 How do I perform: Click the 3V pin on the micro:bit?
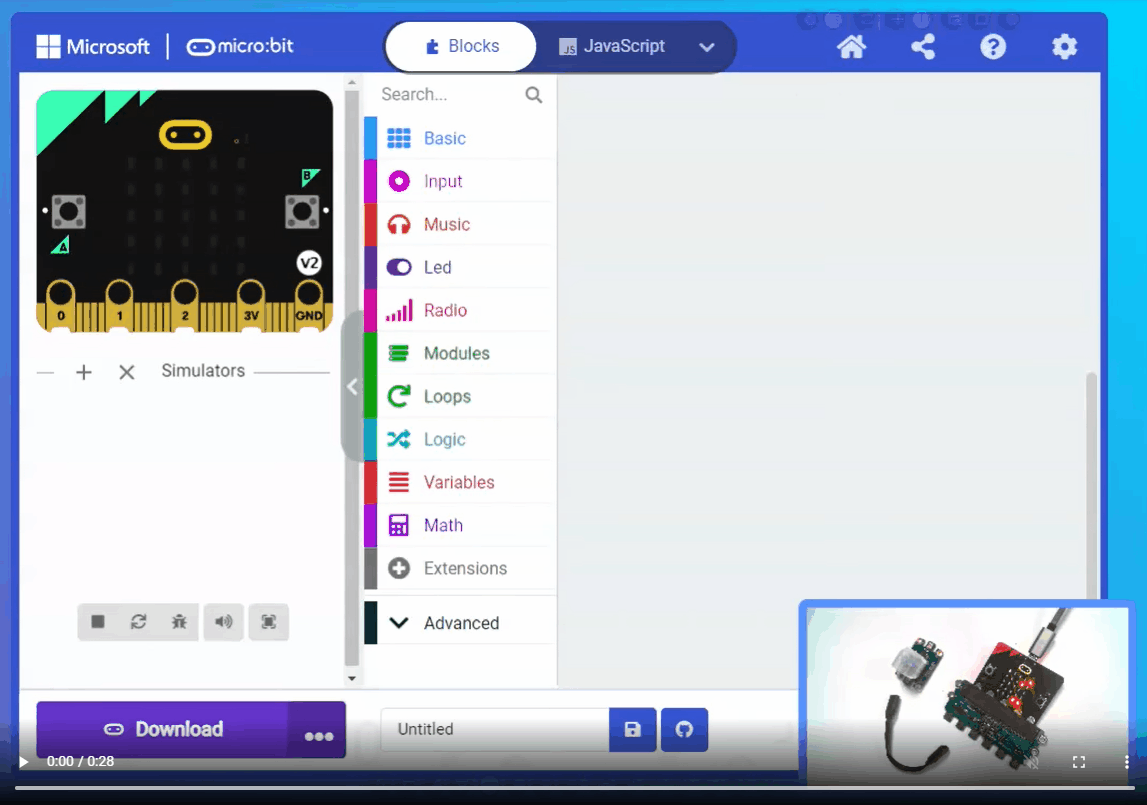pos(251,304)
